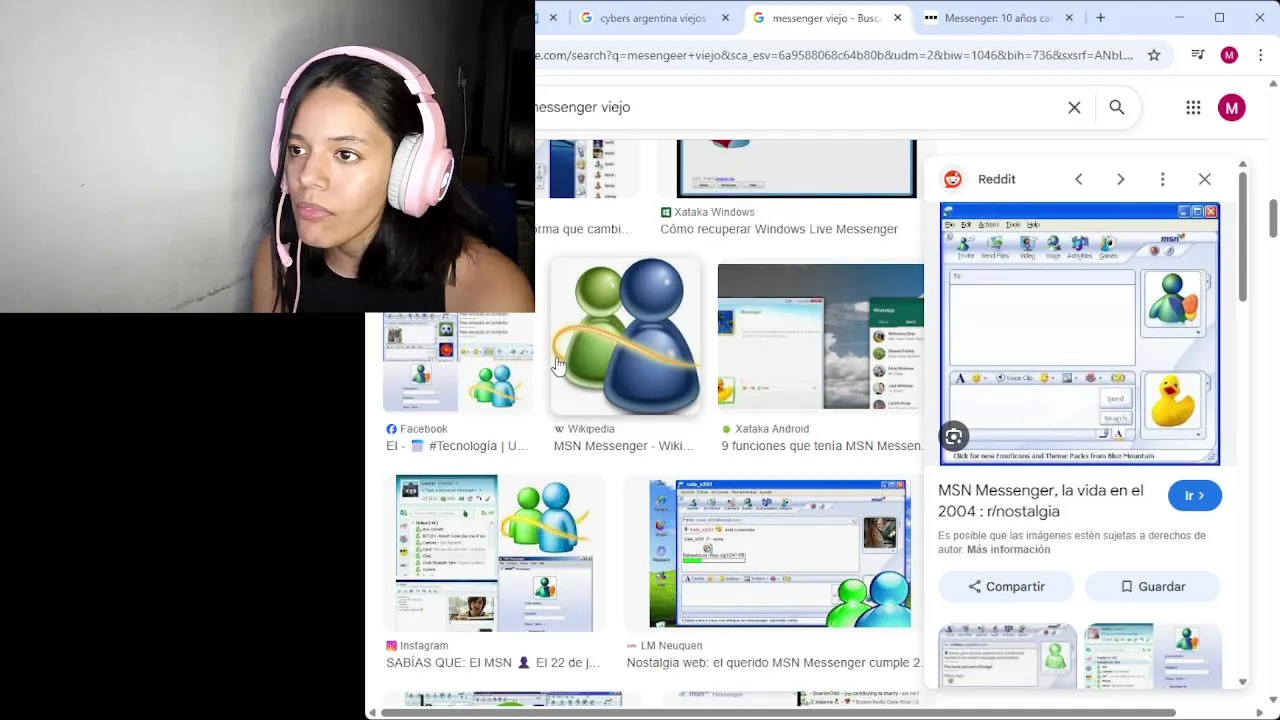
Task: Click the 'LM Neuquen' source label
Action: pyautogui.click(x=672, y=646)
